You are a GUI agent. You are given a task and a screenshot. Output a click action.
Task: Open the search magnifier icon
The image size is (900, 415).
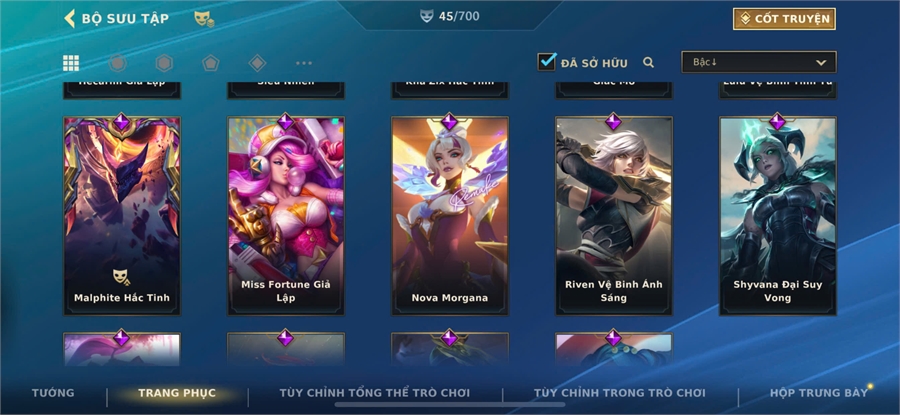(649, 63)
